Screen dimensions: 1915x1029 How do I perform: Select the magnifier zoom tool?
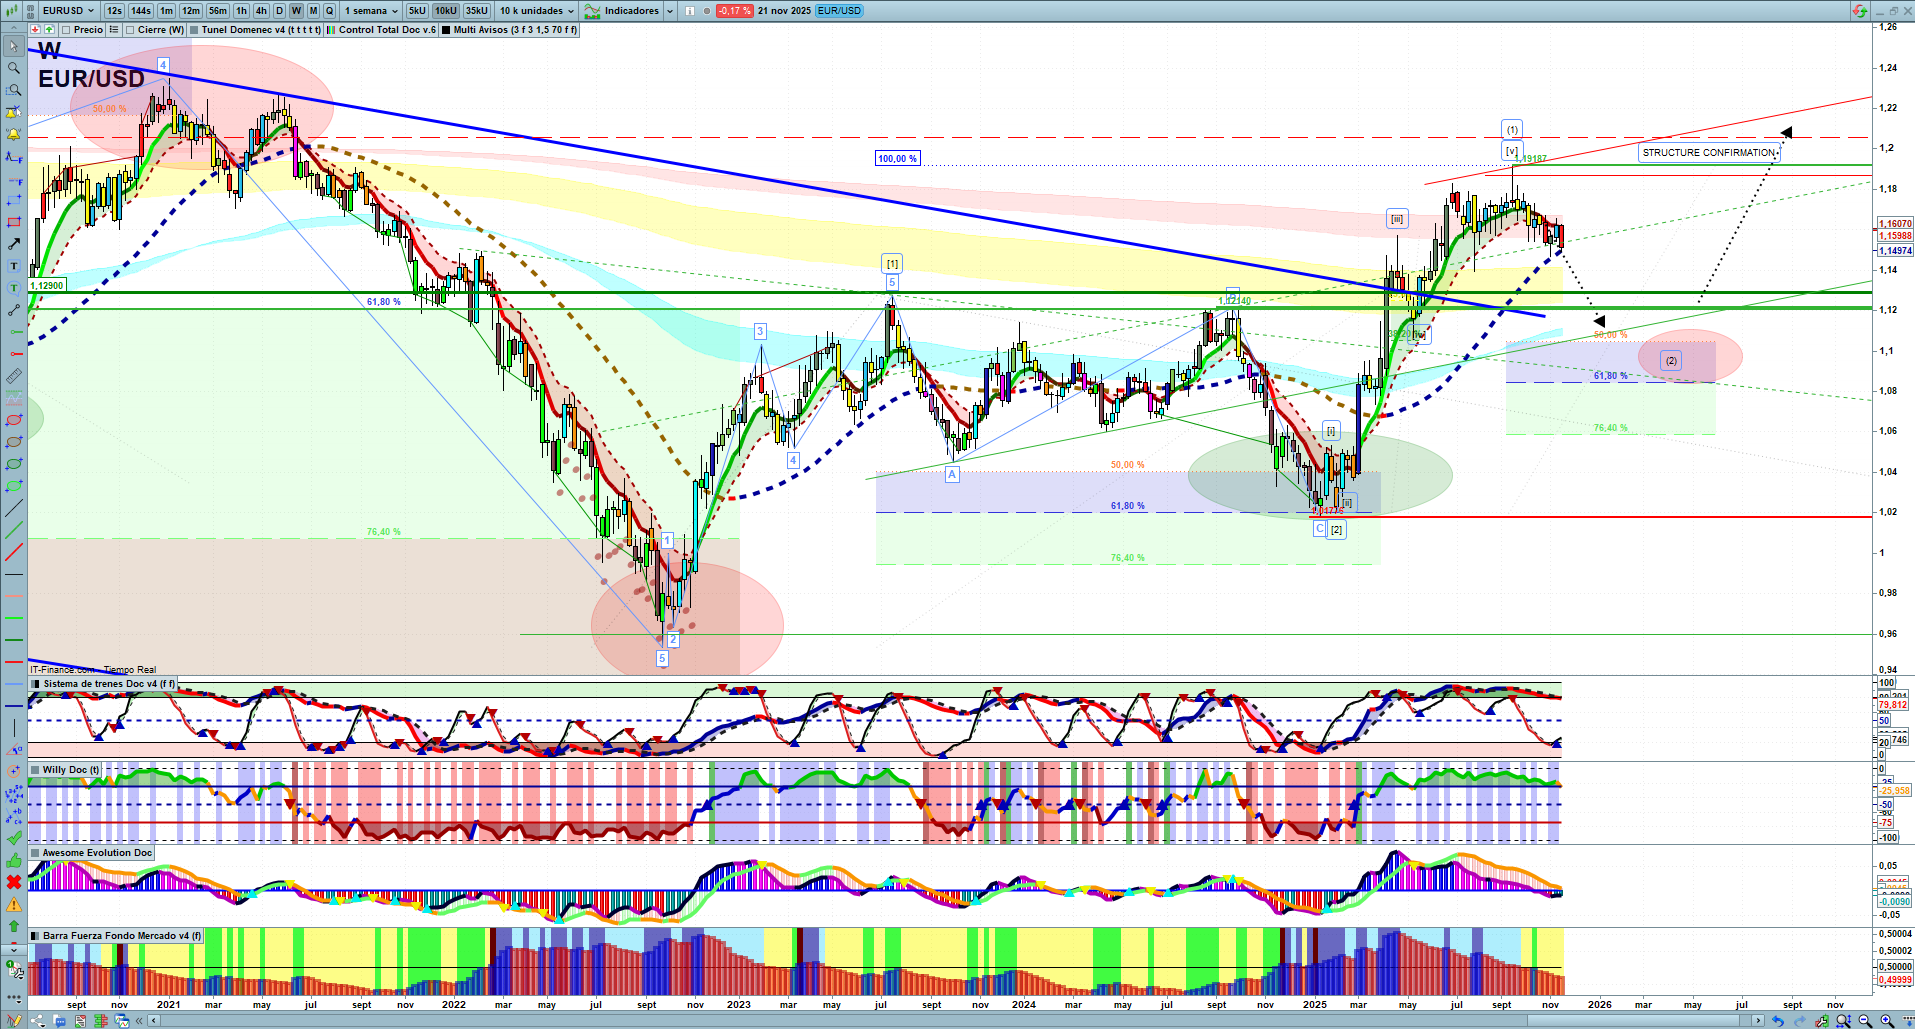point(14,68)
